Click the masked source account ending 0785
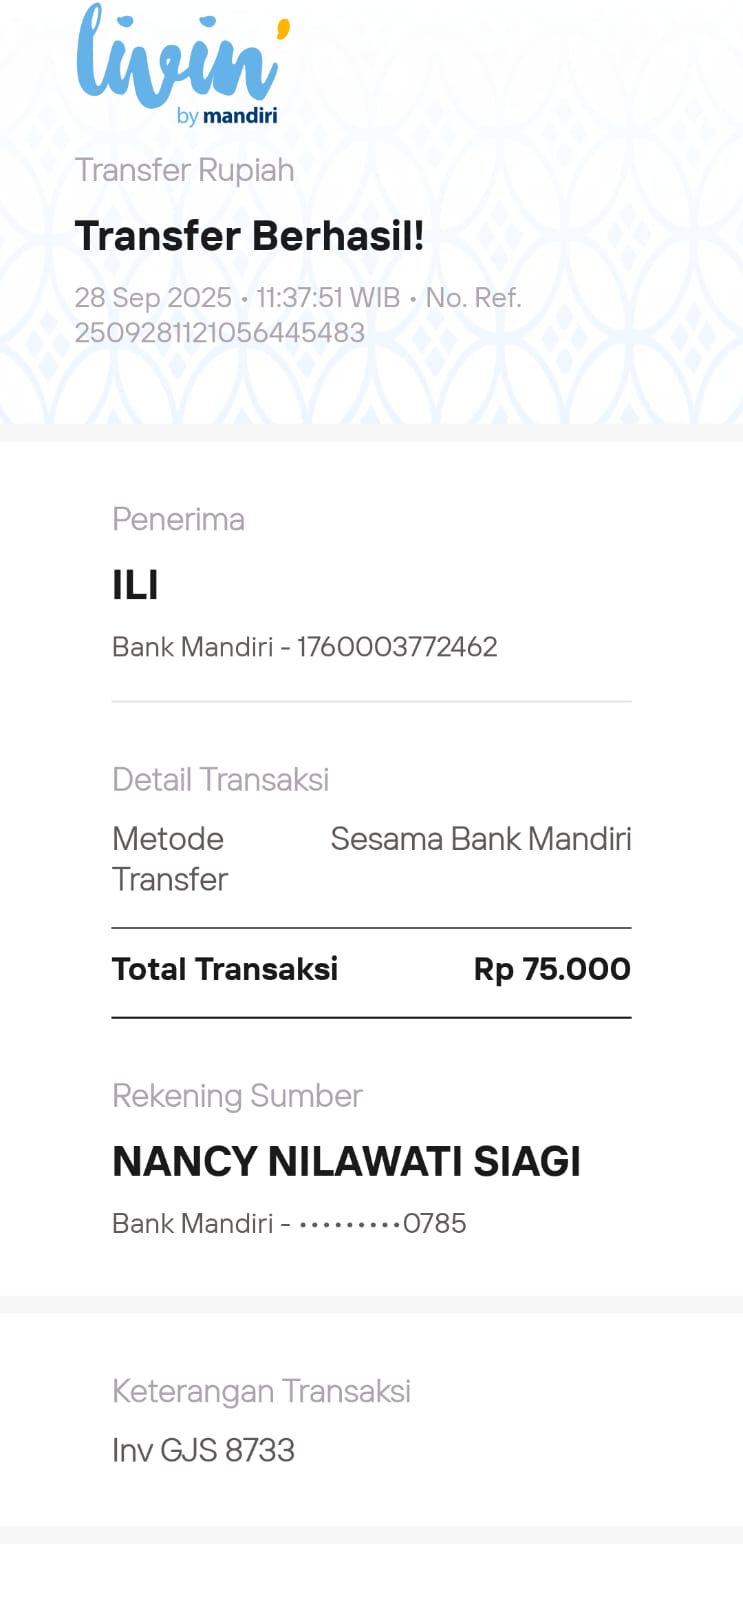 point(383,1223)
